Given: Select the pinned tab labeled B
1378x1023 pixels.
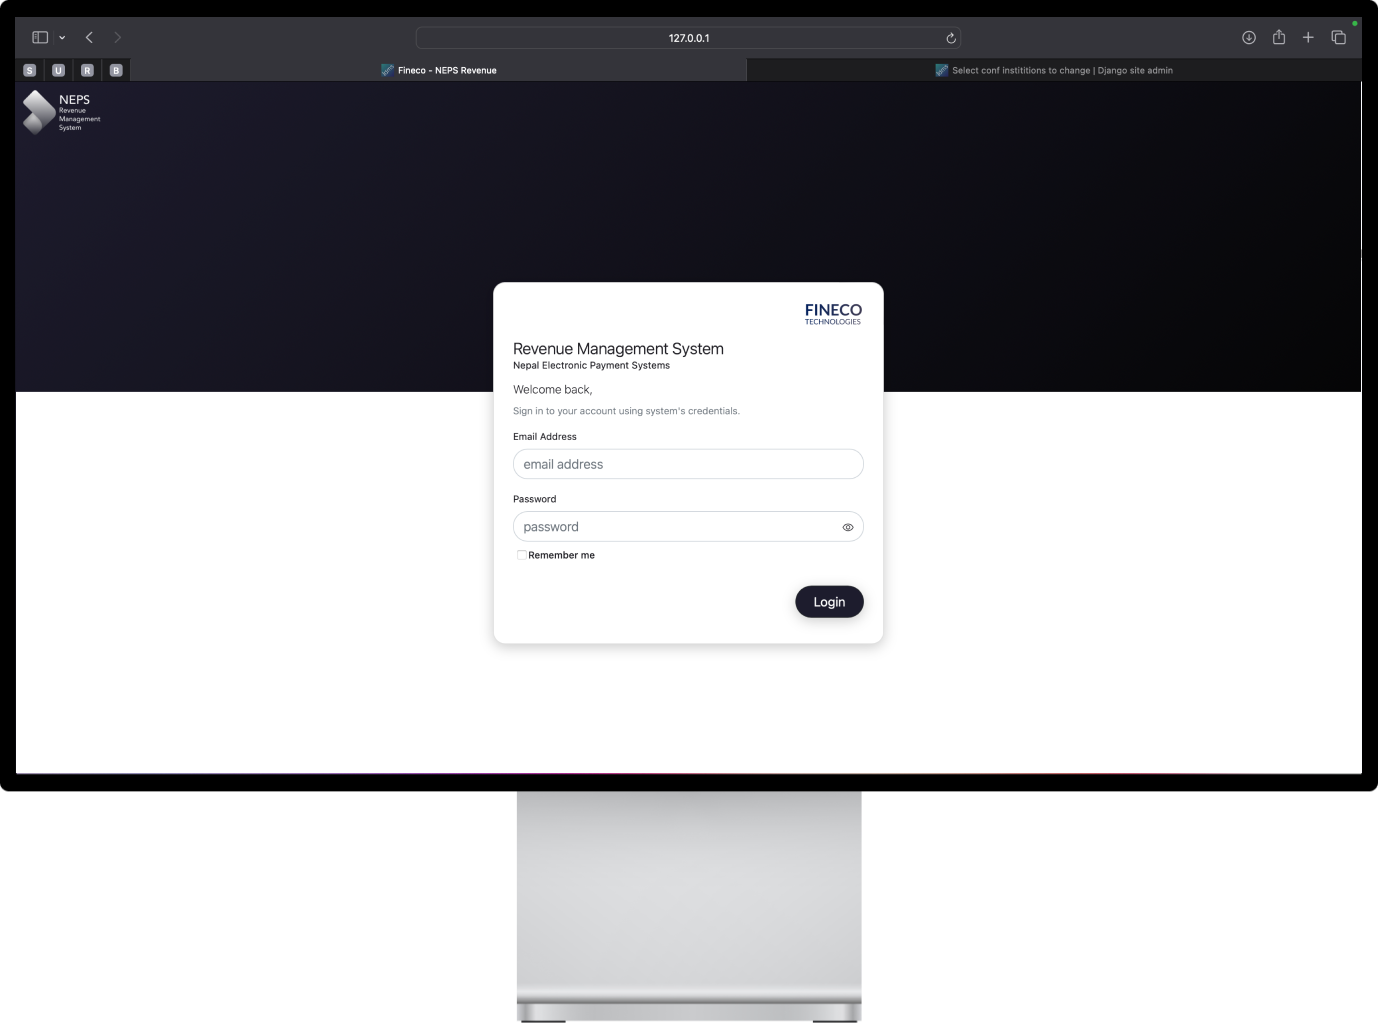Looking at the screenshot, I should tap(116, 70).
